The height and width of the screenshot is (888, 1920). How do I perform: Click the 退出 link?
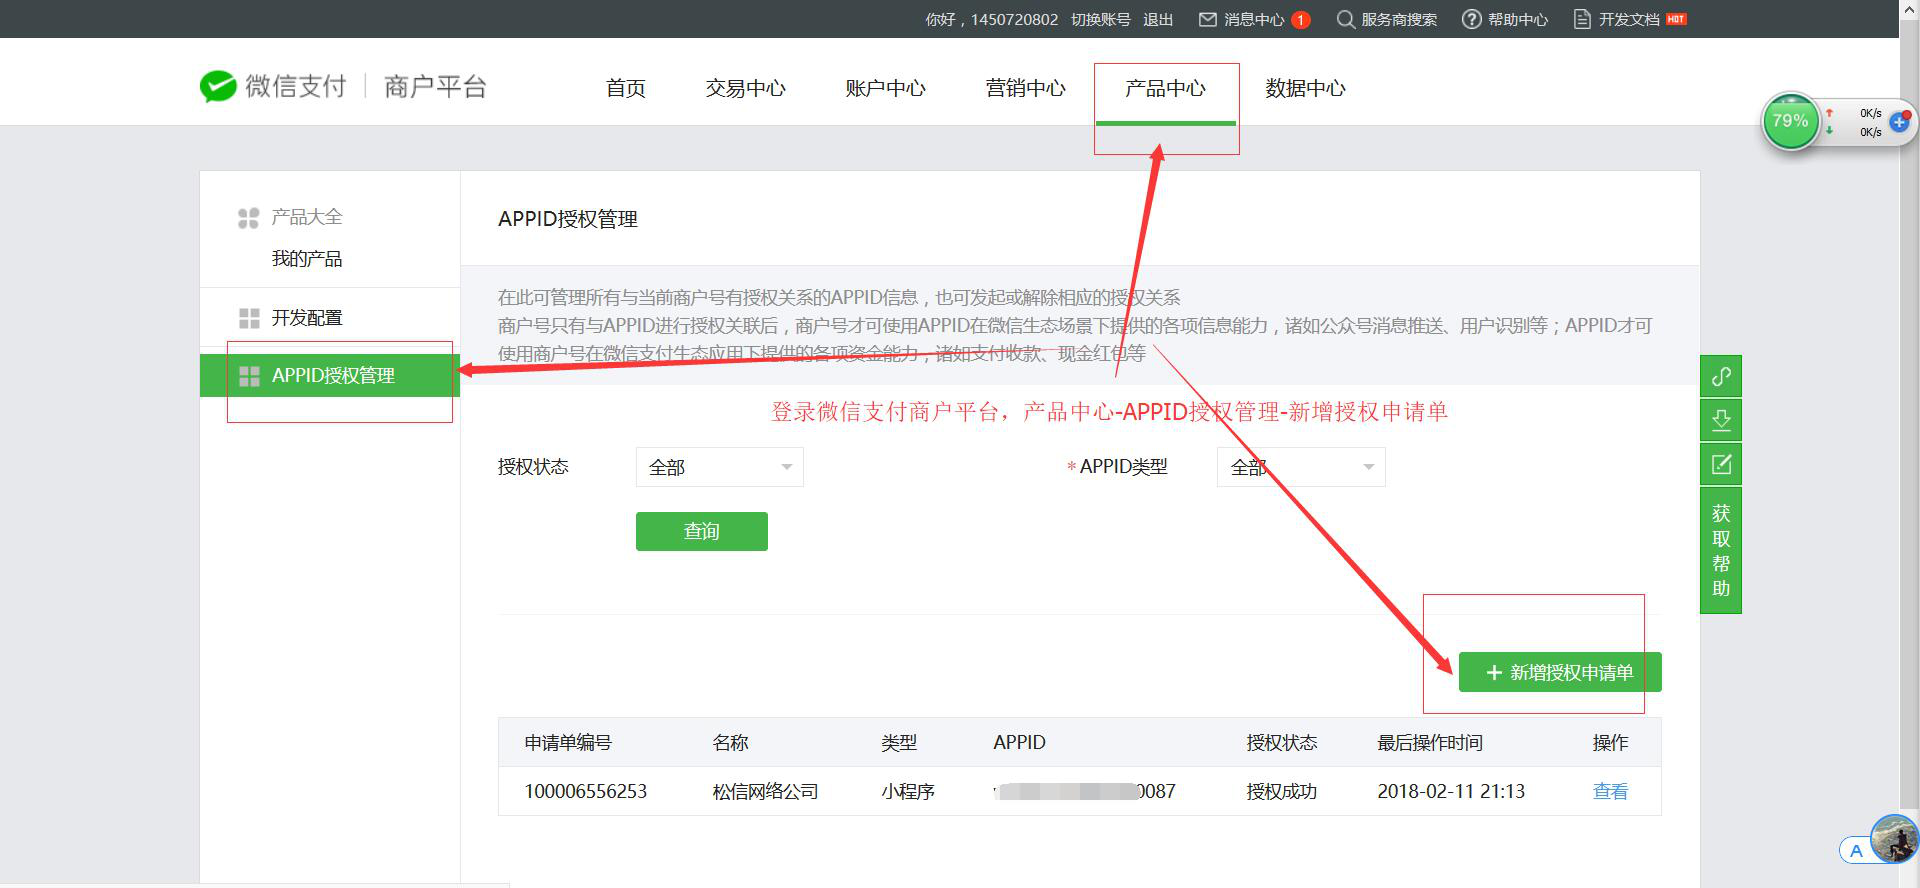pyautogui.click(x=1158, y=19)
